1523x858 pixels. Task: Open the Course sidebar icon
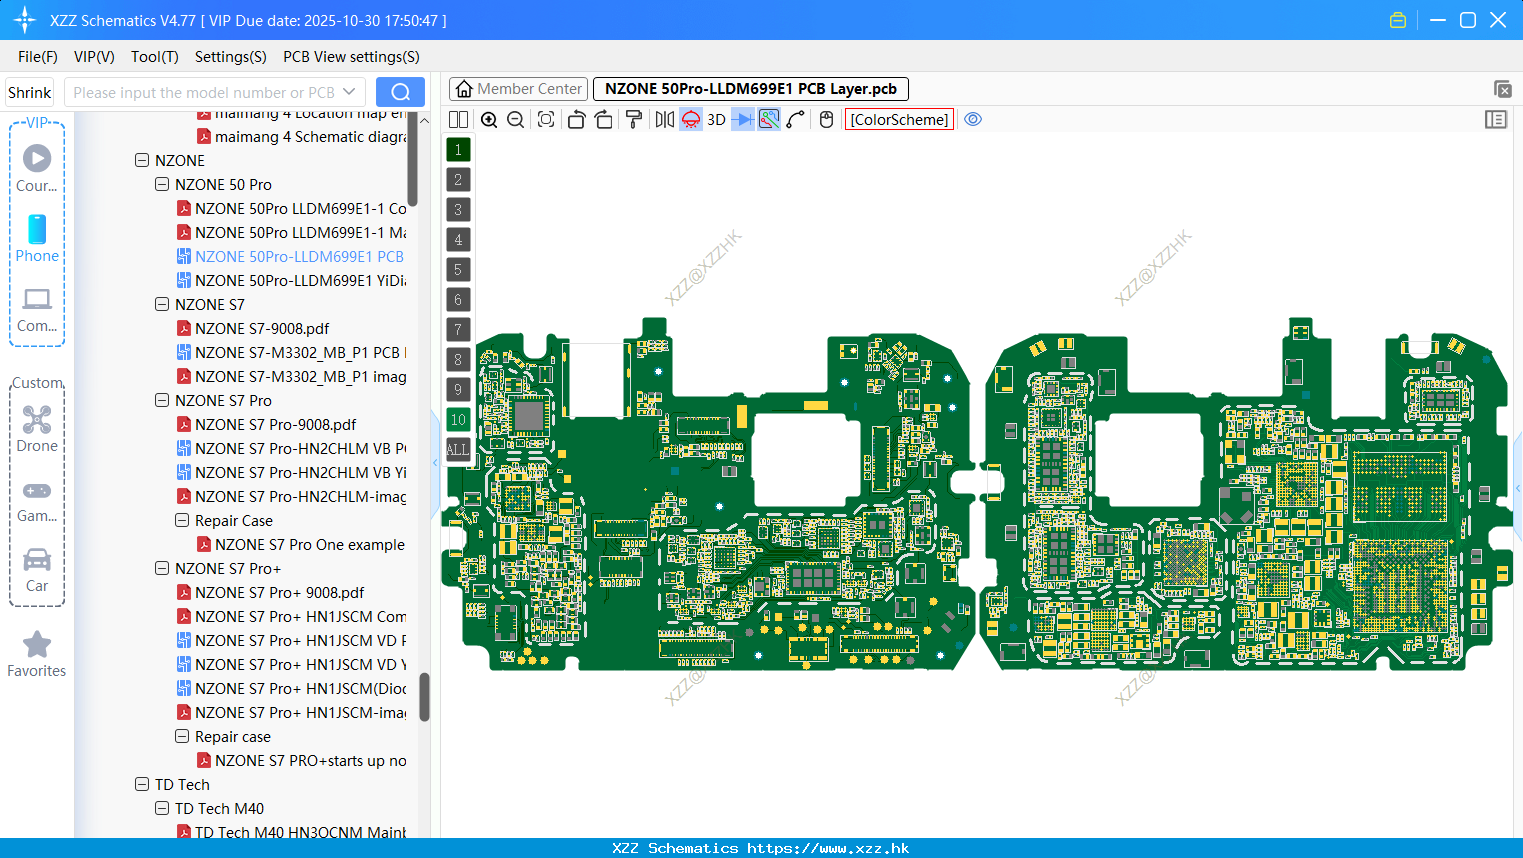[37, 168]
